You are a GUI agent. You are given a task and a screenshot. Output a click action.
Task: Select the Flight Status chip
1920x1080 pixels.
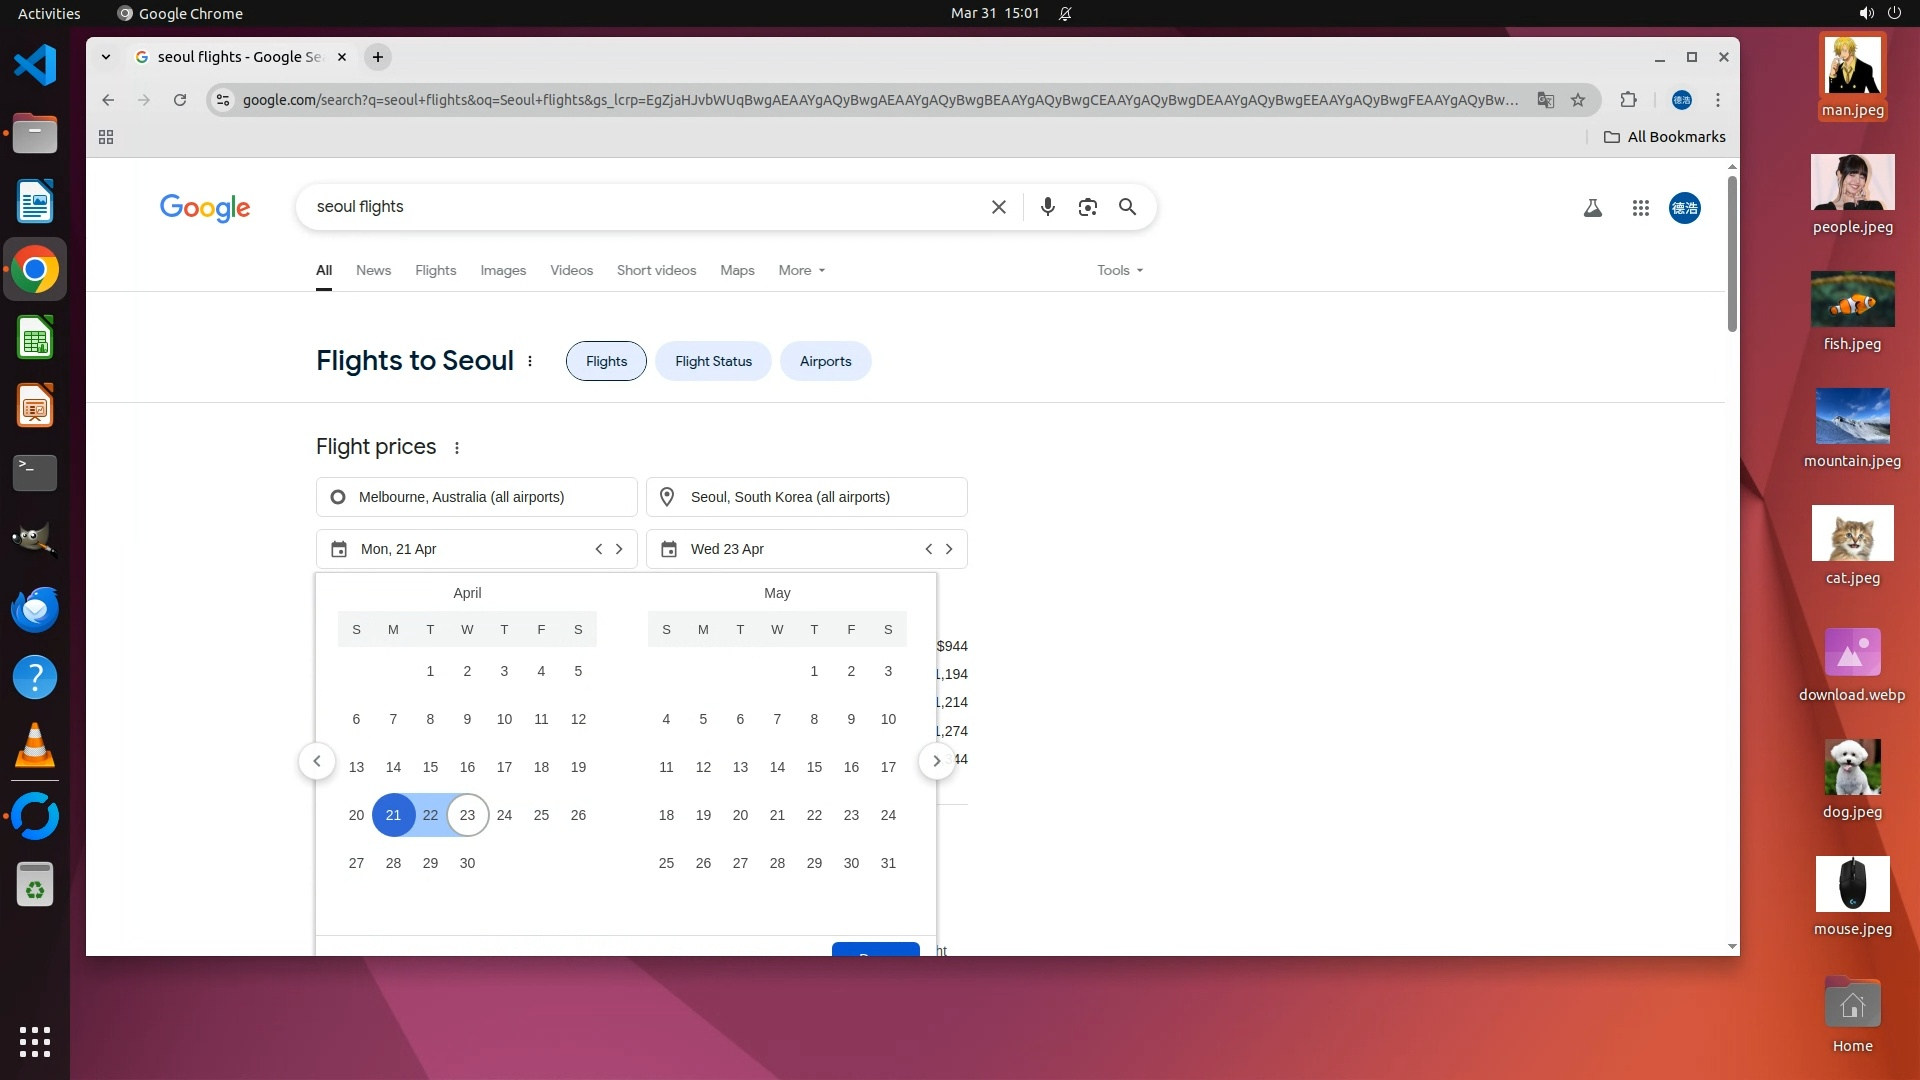click(713, 361)
